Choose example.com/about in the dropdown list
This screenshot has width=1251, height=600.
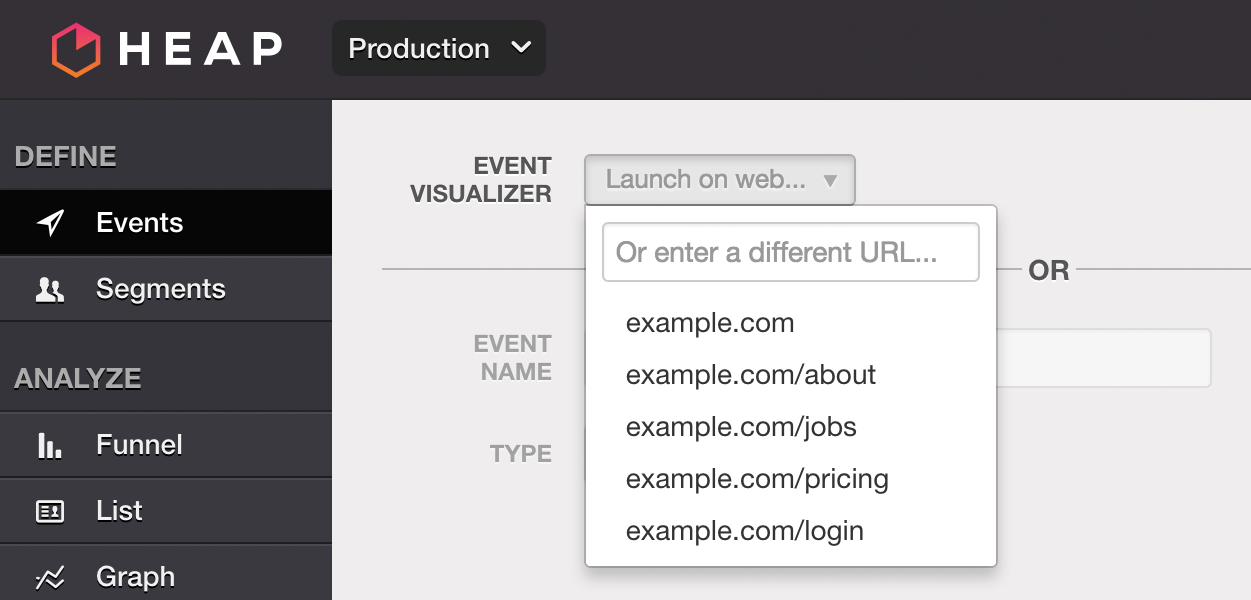(x=750, y=375)
